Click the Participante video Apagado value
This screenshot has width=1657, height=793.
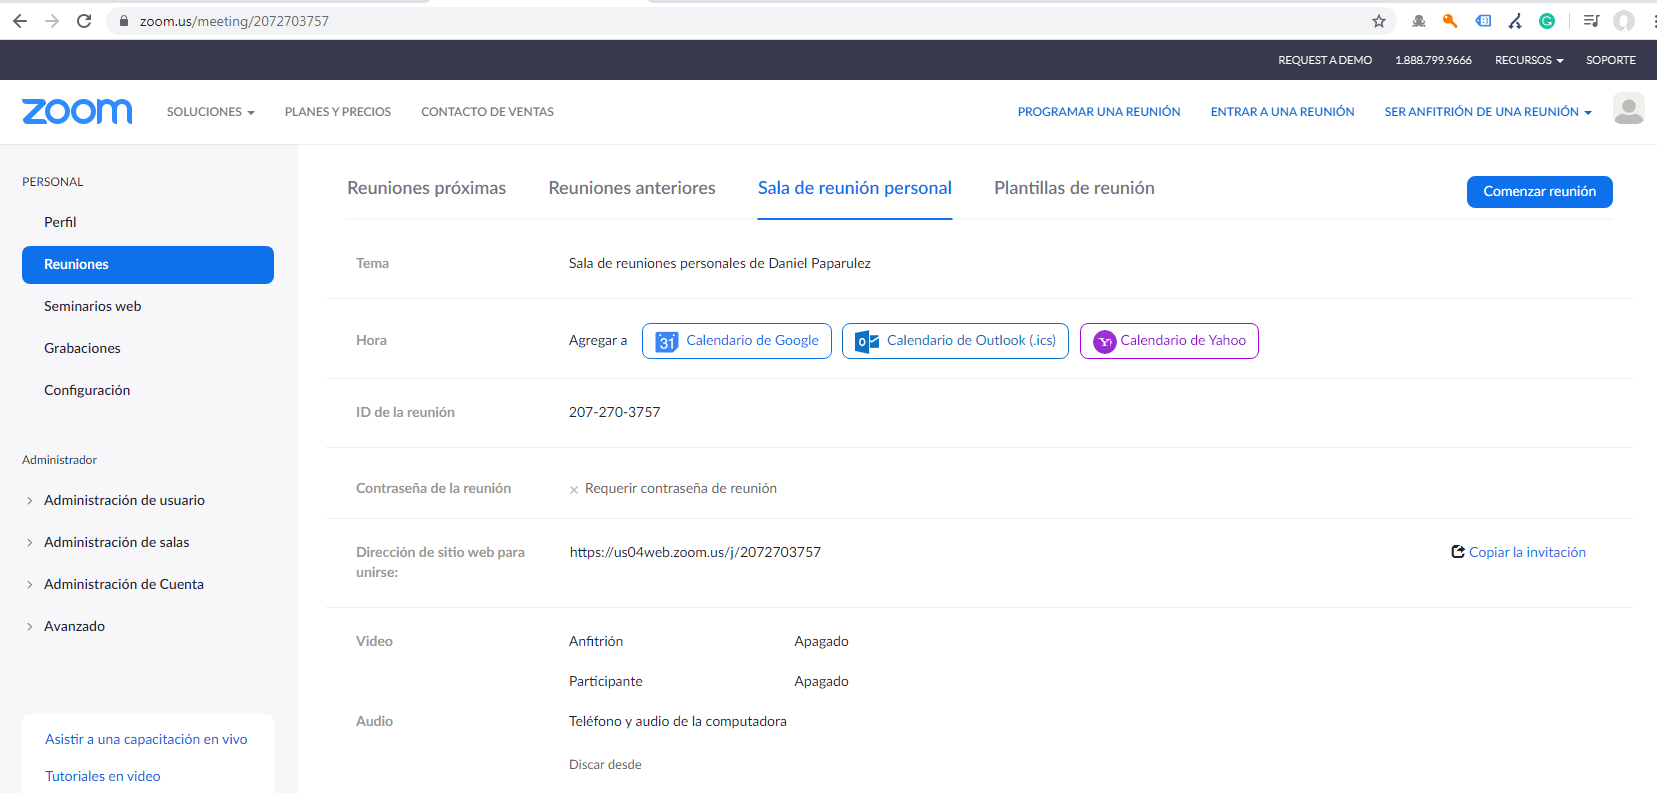pos(821,681)
